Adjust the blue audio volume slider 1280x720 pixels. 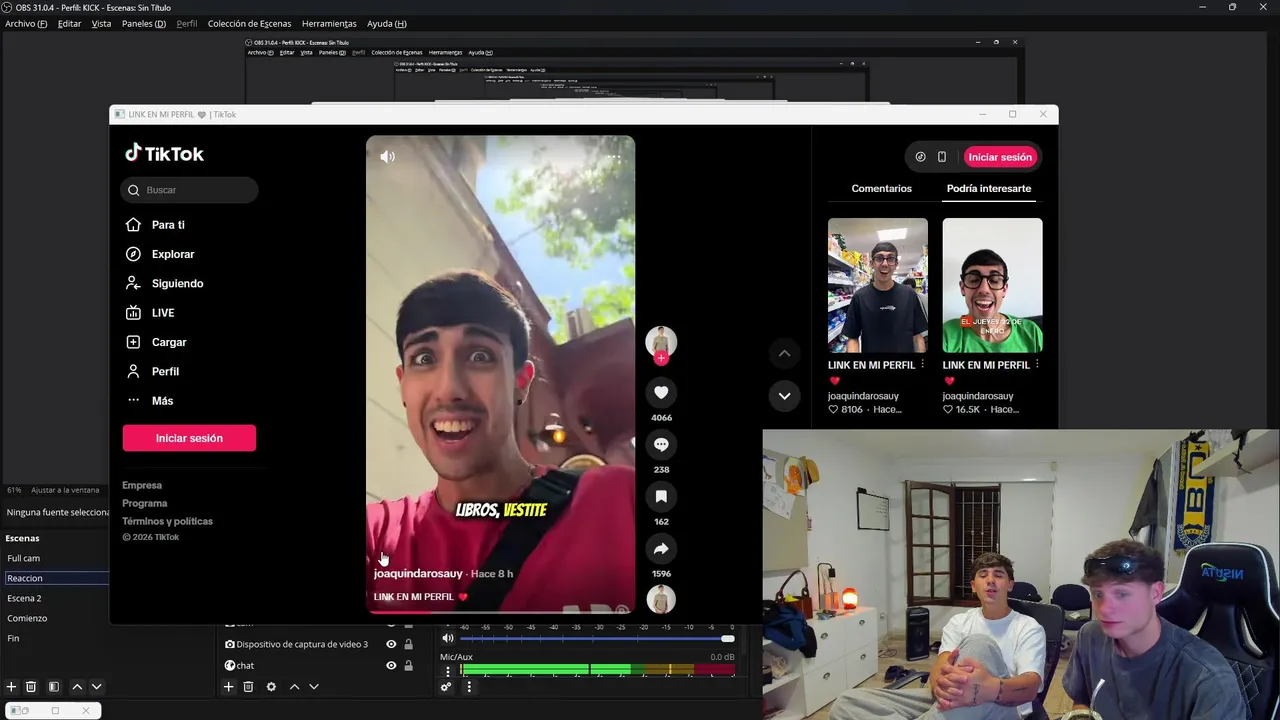click(x=596, y=638)
